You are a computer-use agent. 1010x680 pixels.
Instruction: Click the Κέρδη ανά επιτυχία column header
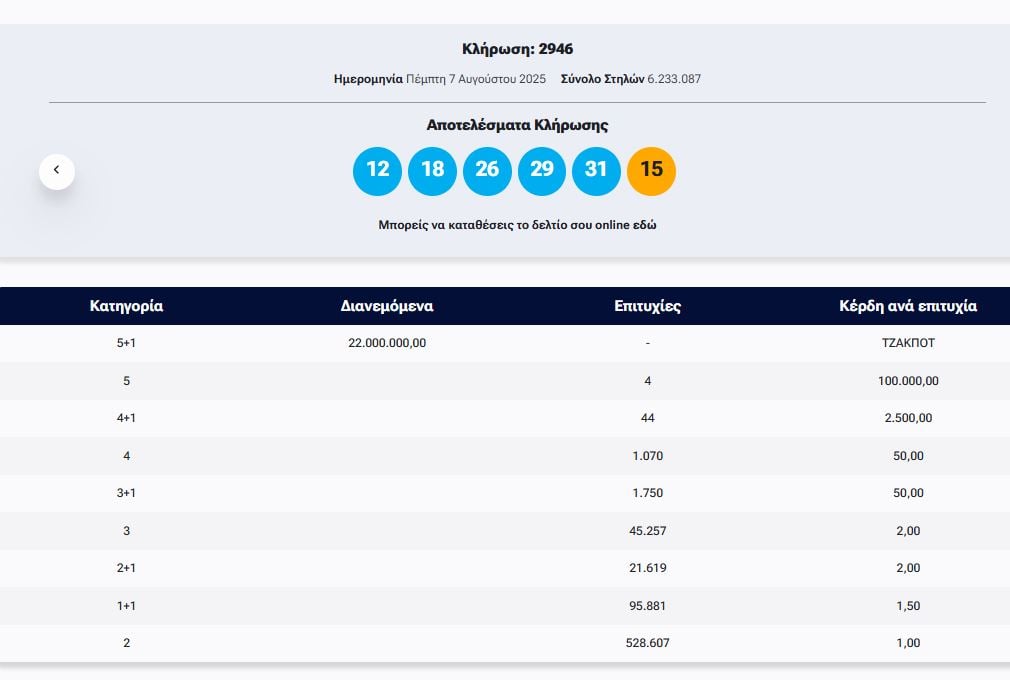pos(908,306)
